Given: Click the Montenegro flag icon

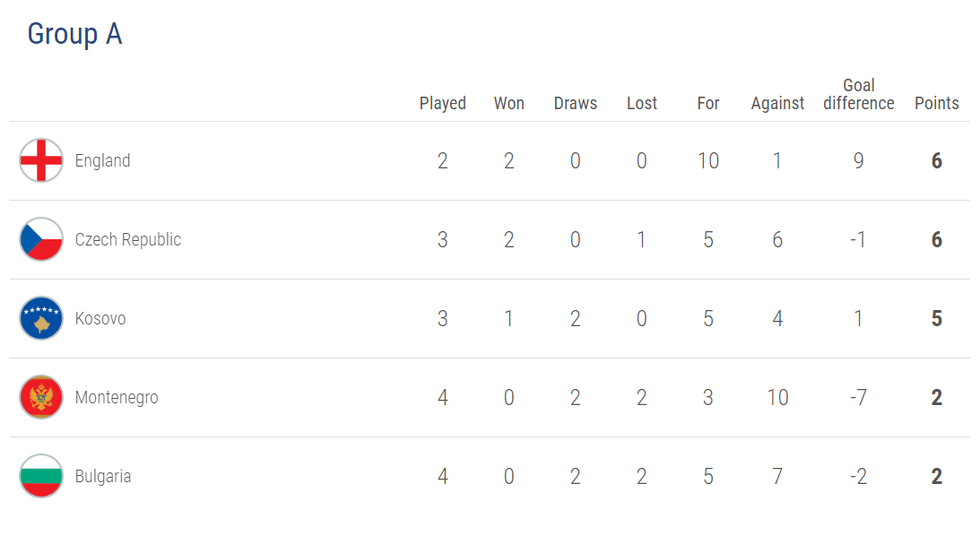Looking at the screenshot, I should [41, 398].
